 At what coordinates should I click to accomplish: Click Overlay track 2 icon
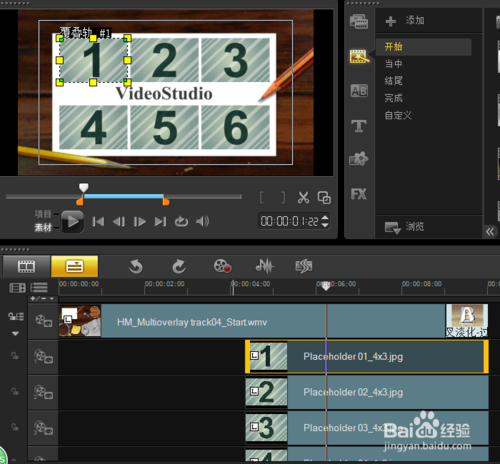(x=43, y=392)
